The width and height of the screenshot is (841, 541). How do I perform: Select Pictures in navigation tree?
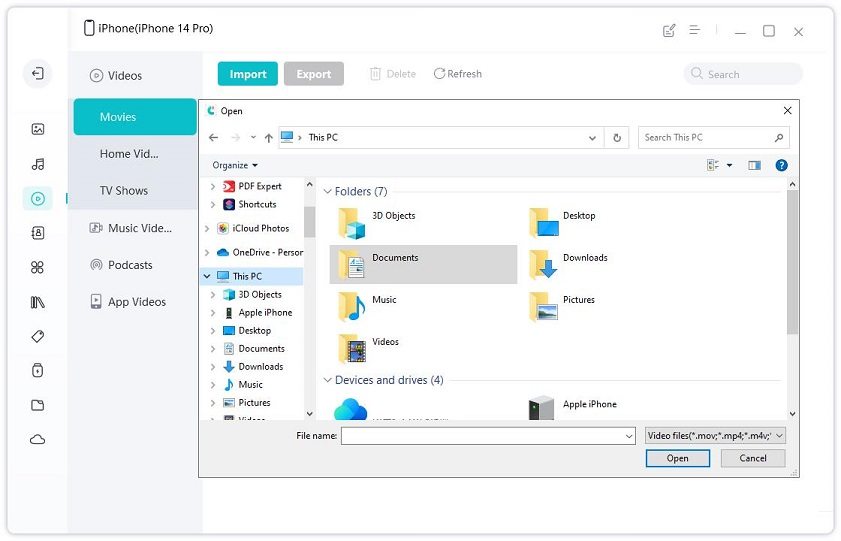254,403
